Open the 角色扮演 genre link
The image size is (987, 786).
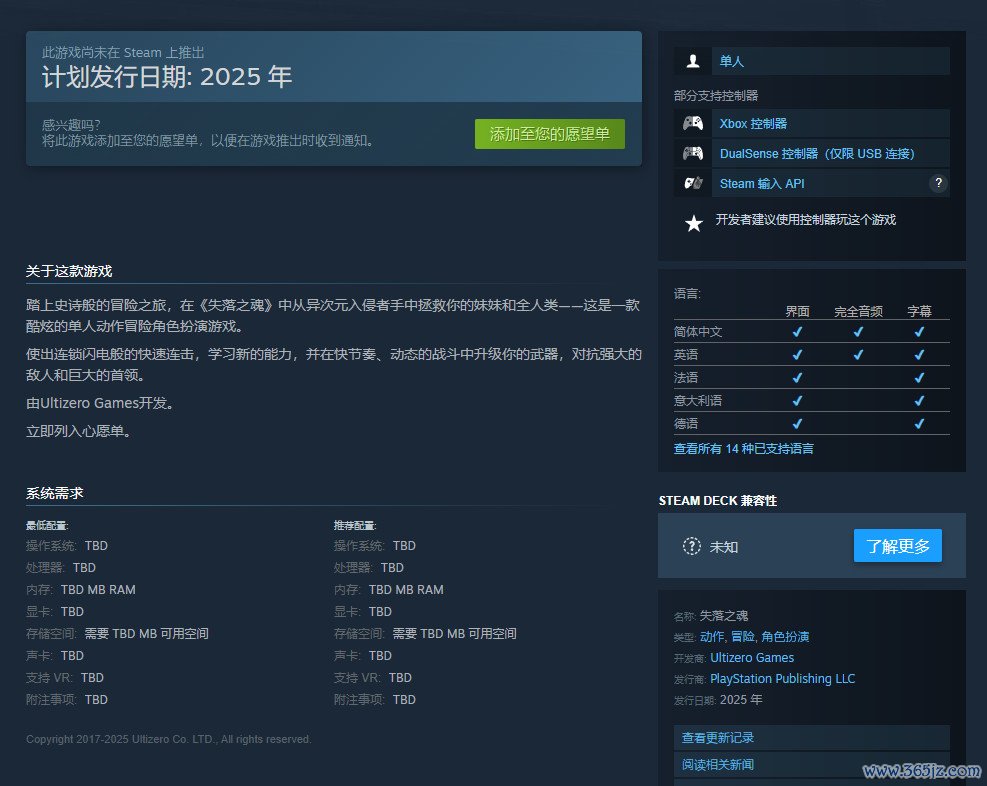pos(785,637)
